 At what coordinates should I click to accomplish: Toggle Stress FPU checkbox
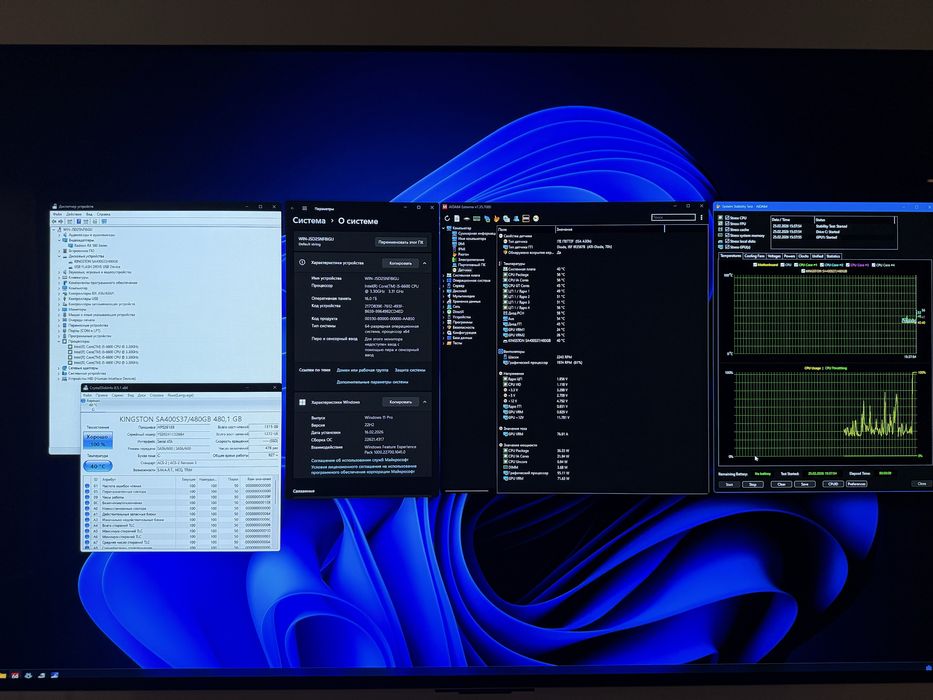[727, 224]
